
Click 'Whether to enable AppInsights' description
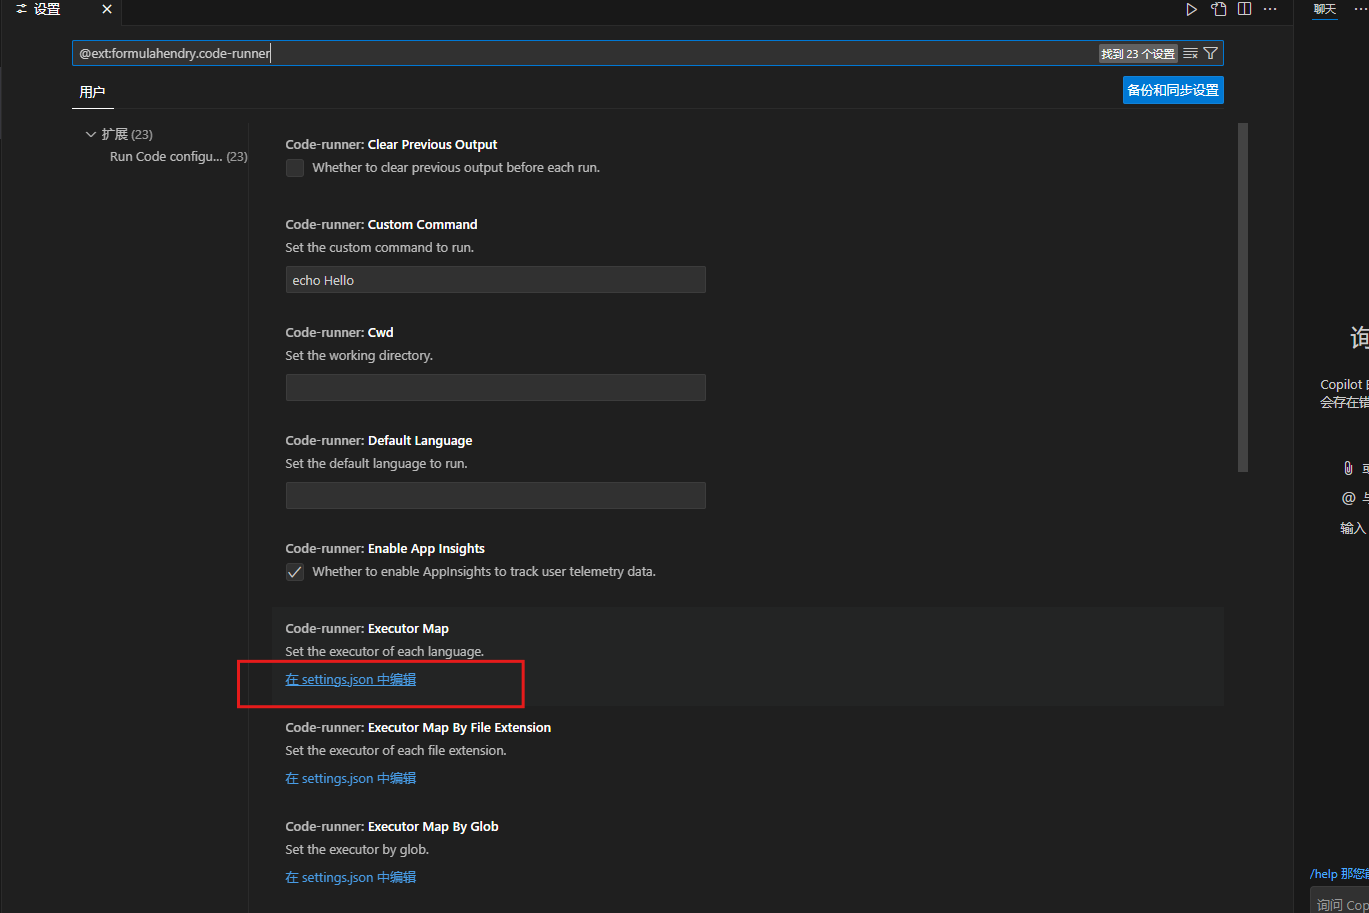[484, 572]
